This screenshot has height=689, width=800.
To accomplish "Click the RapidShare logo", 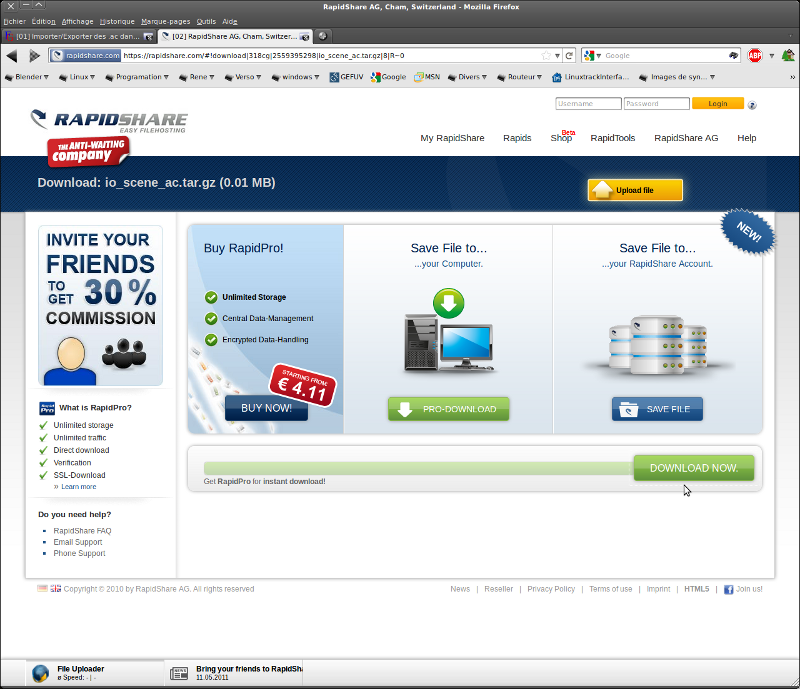I will coord(109,121).
